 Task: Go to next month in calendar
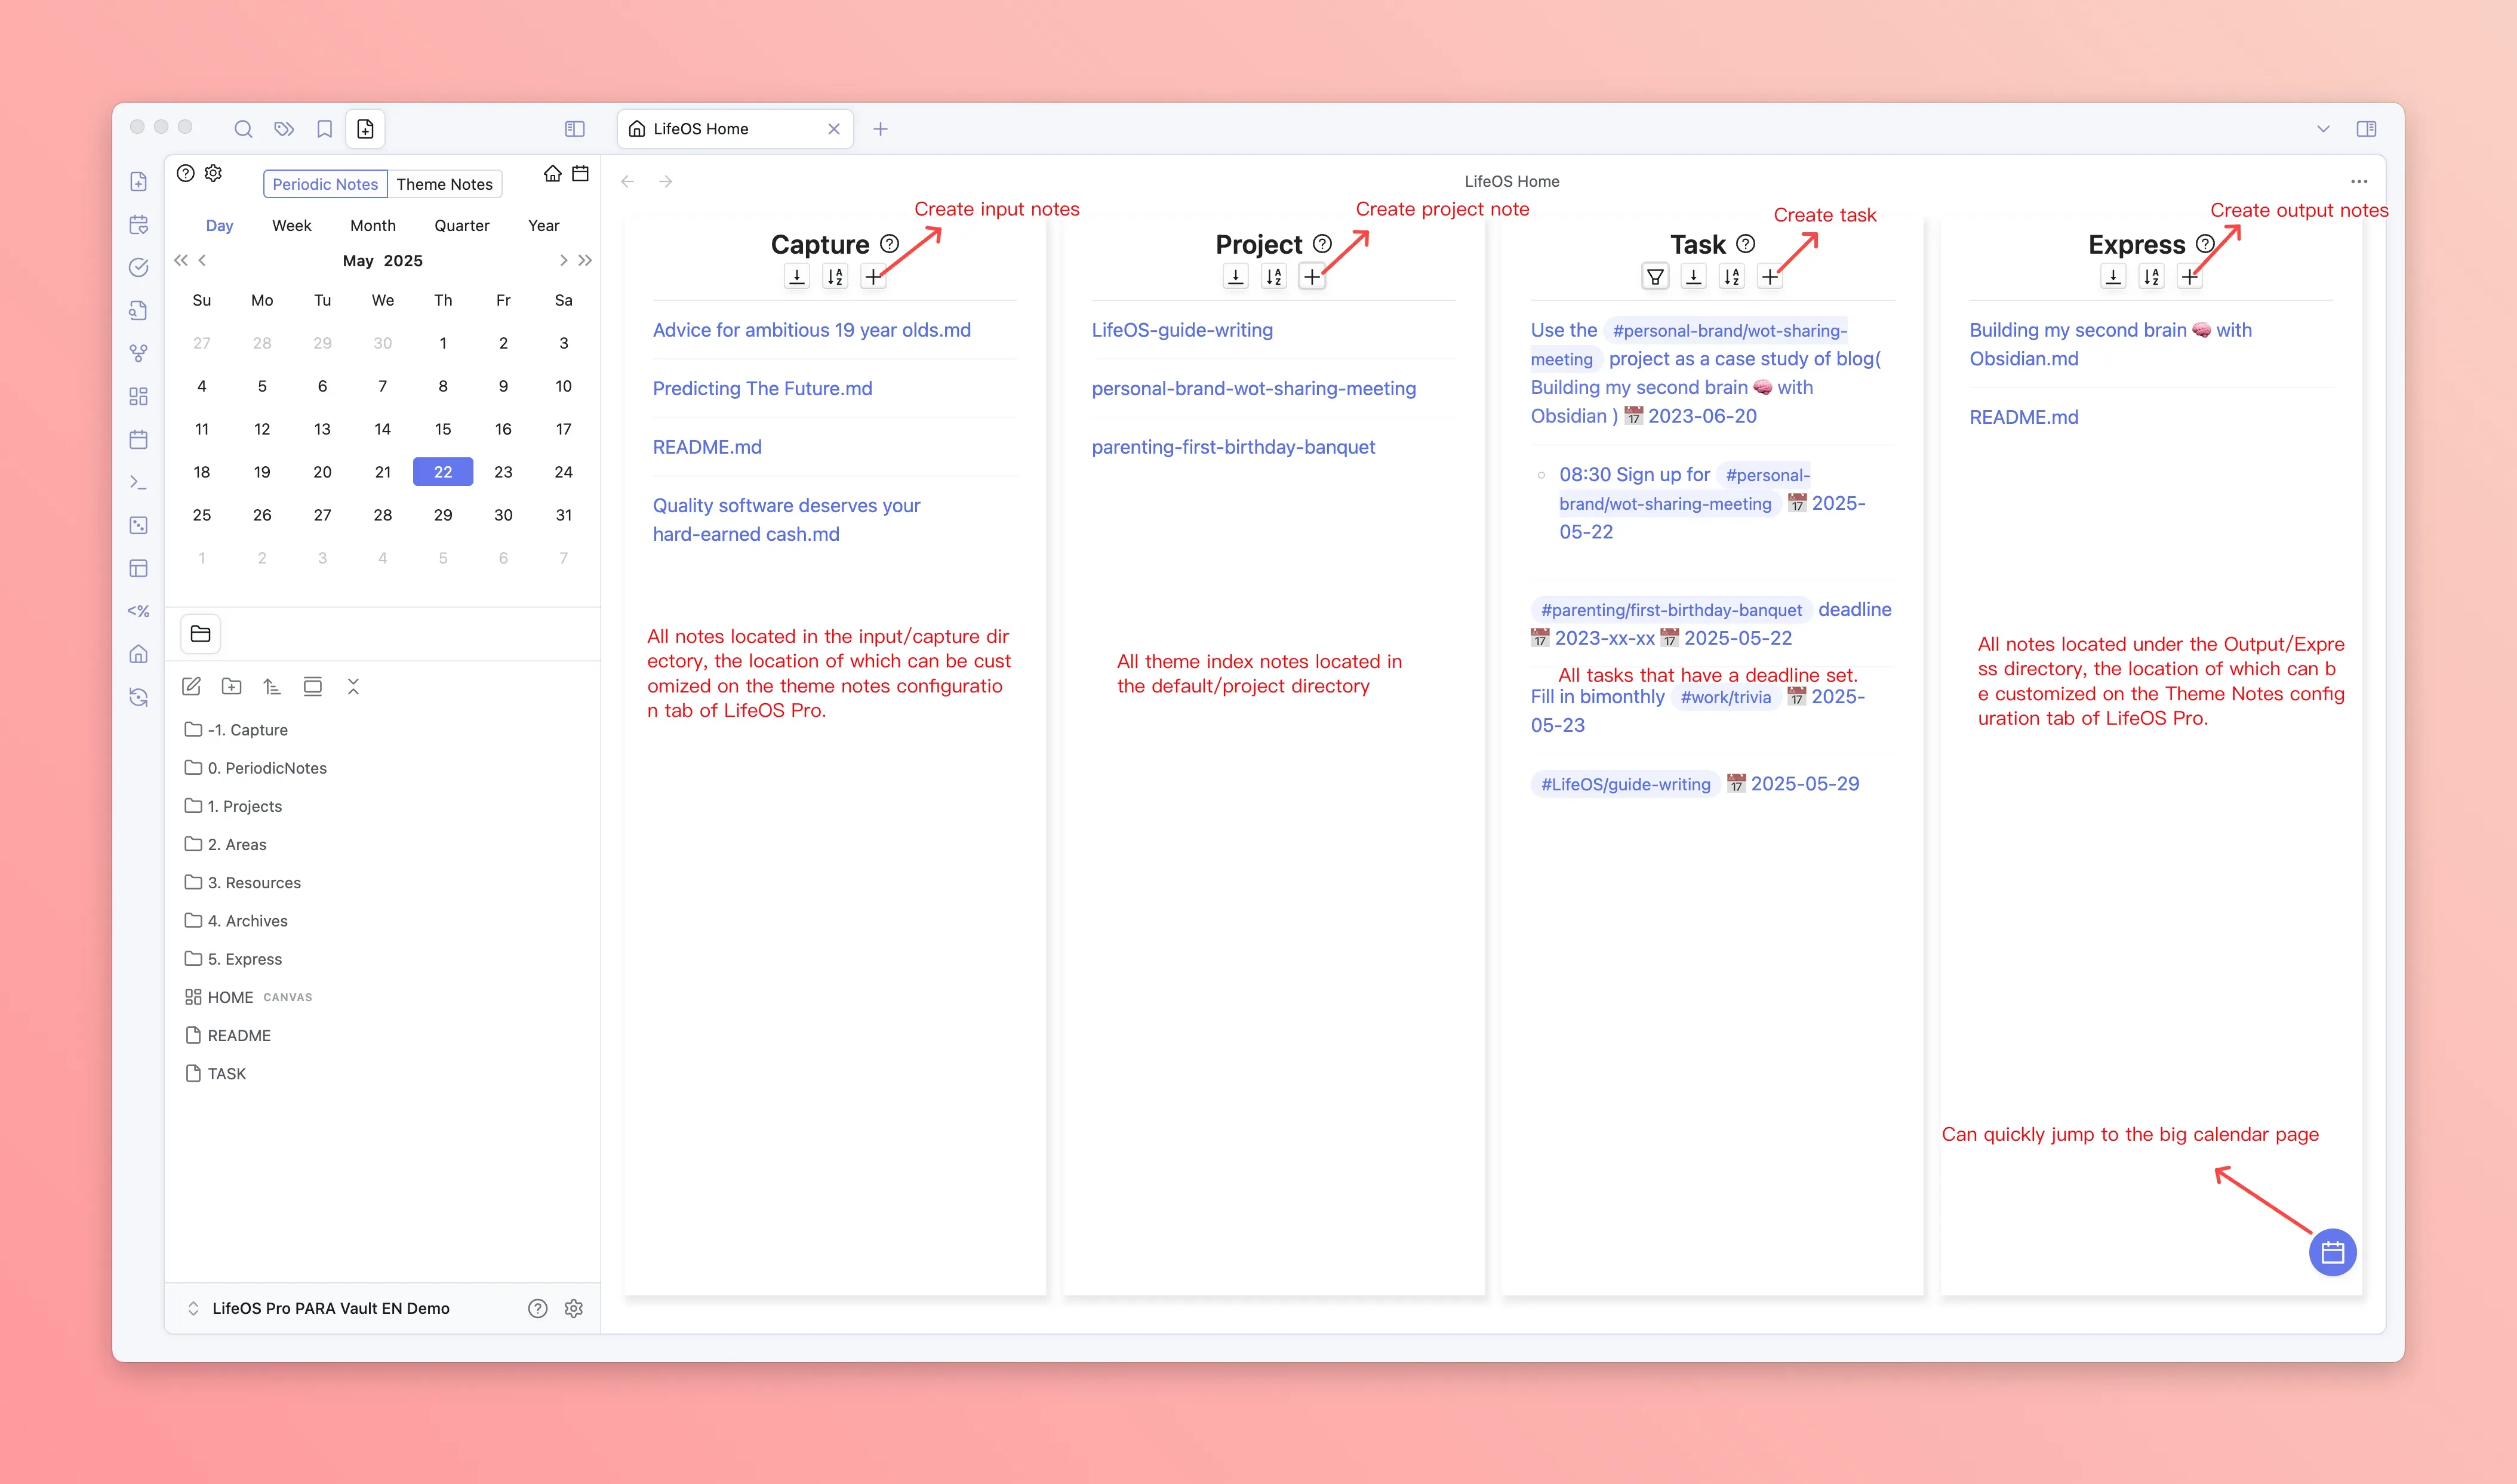[x=563, y=261]
